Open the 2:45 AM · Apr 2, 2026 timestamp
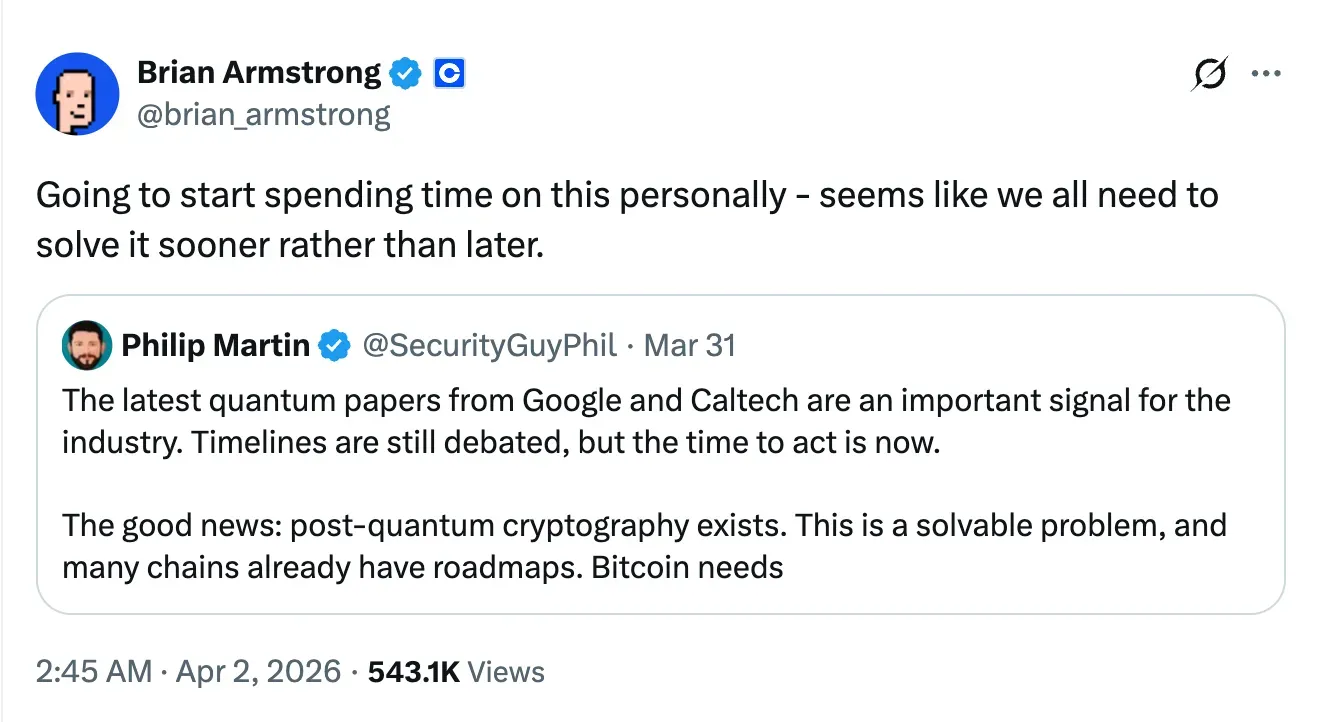 click(x=188, y=672)
